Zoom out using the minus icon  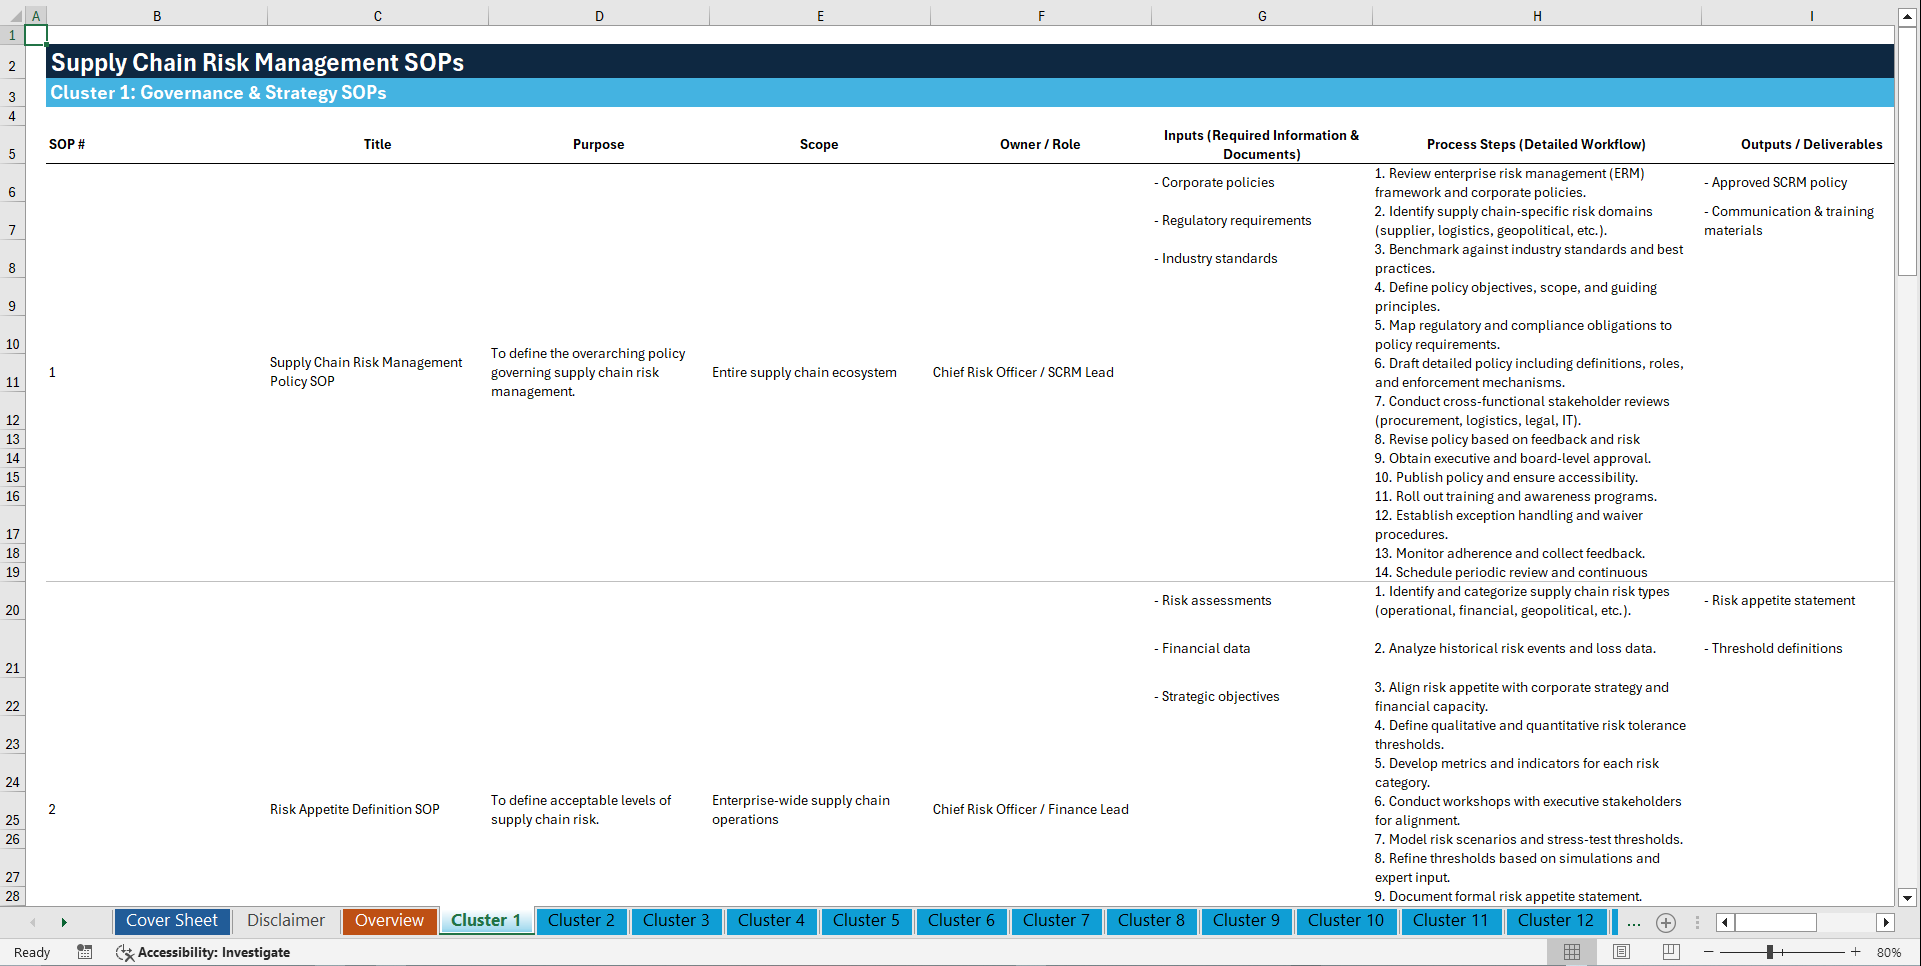coord(1708,952)
